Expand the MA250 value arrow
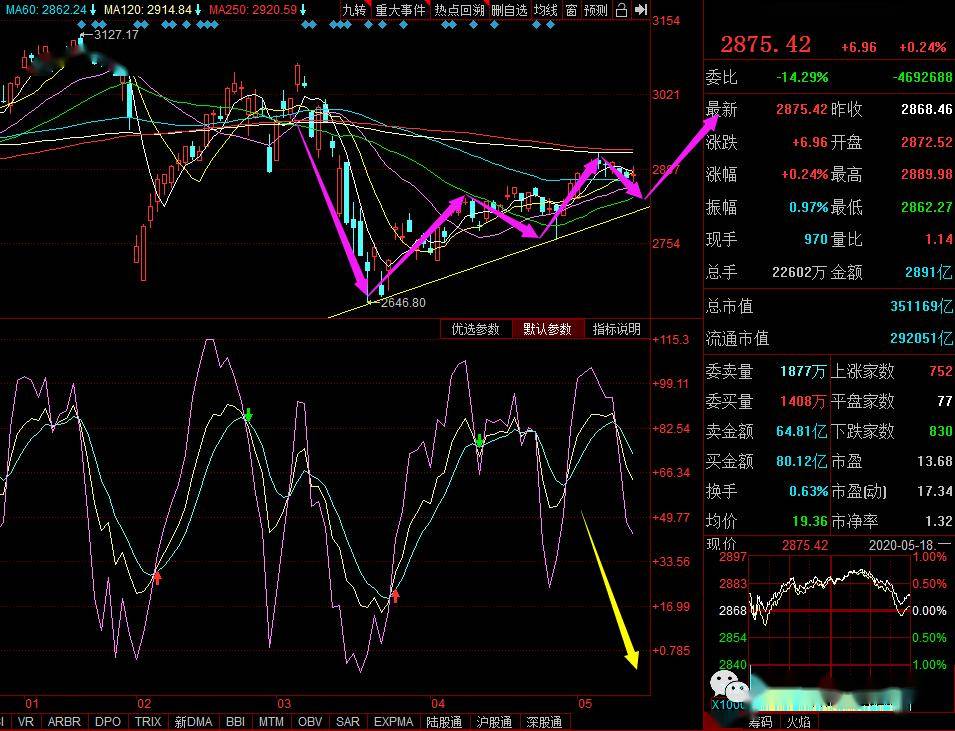 306,10
